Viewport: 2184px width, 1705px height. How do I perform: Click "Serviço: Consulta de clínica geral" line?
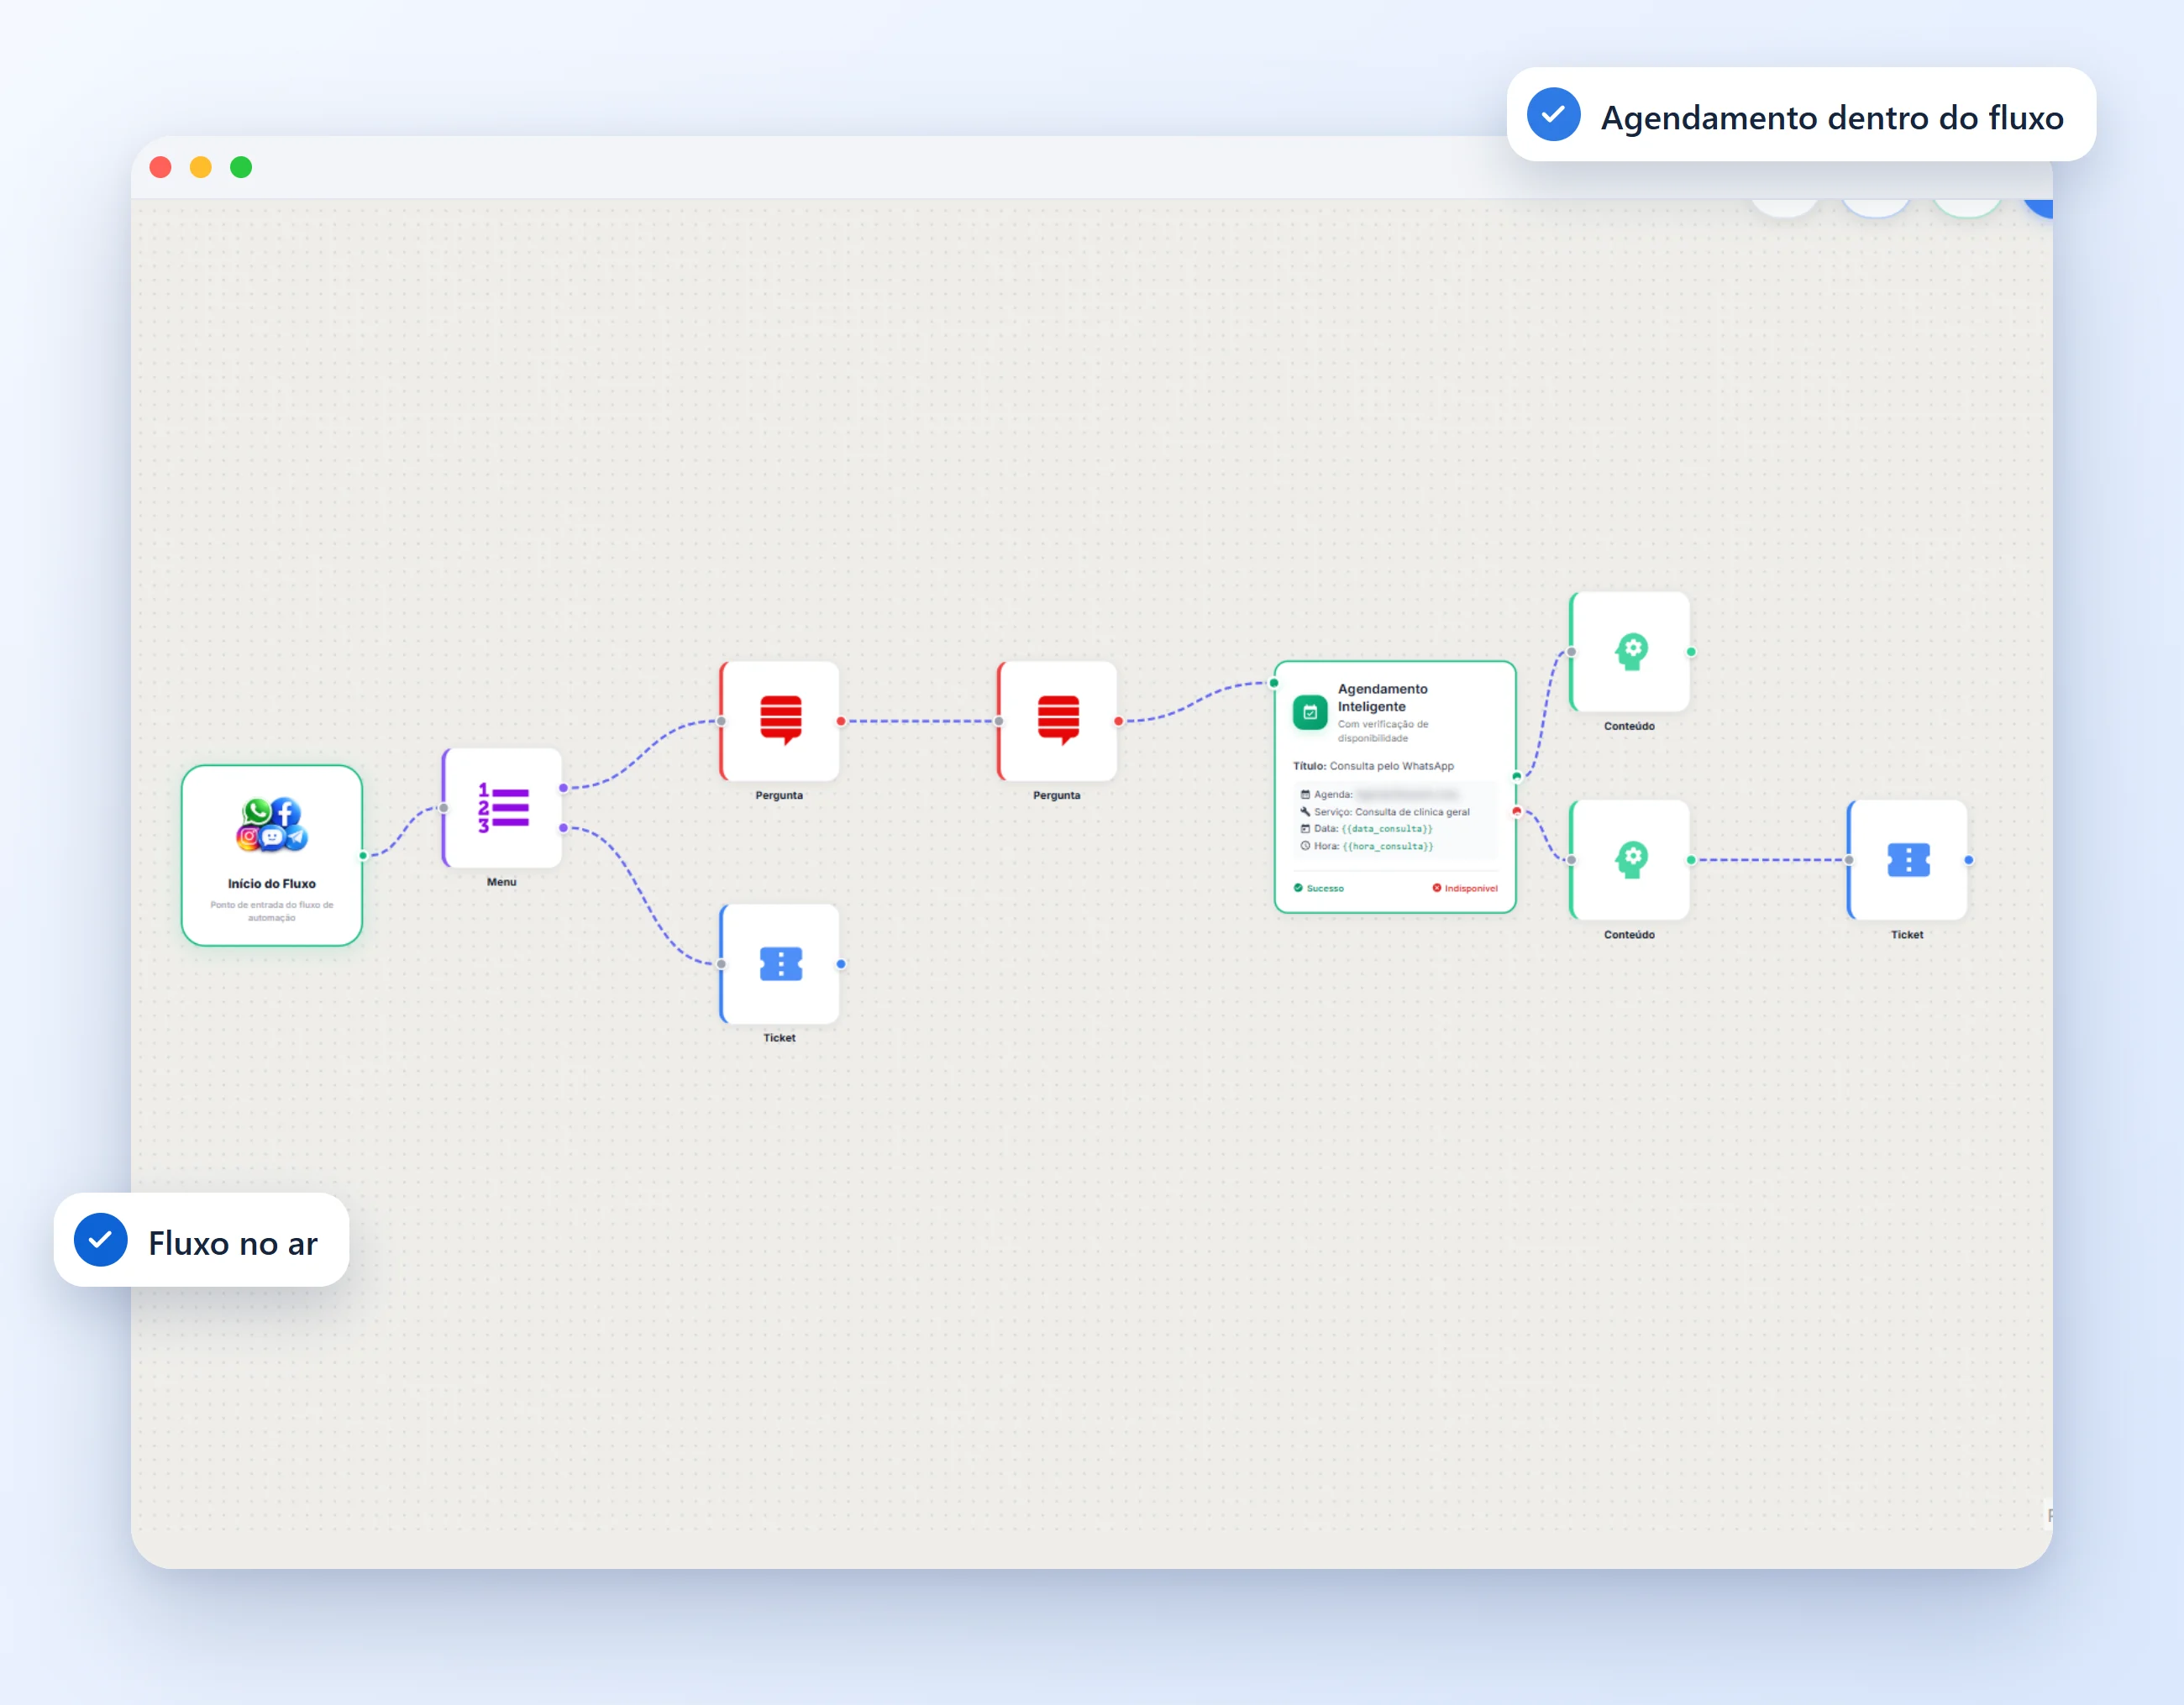click(1392, 812)
